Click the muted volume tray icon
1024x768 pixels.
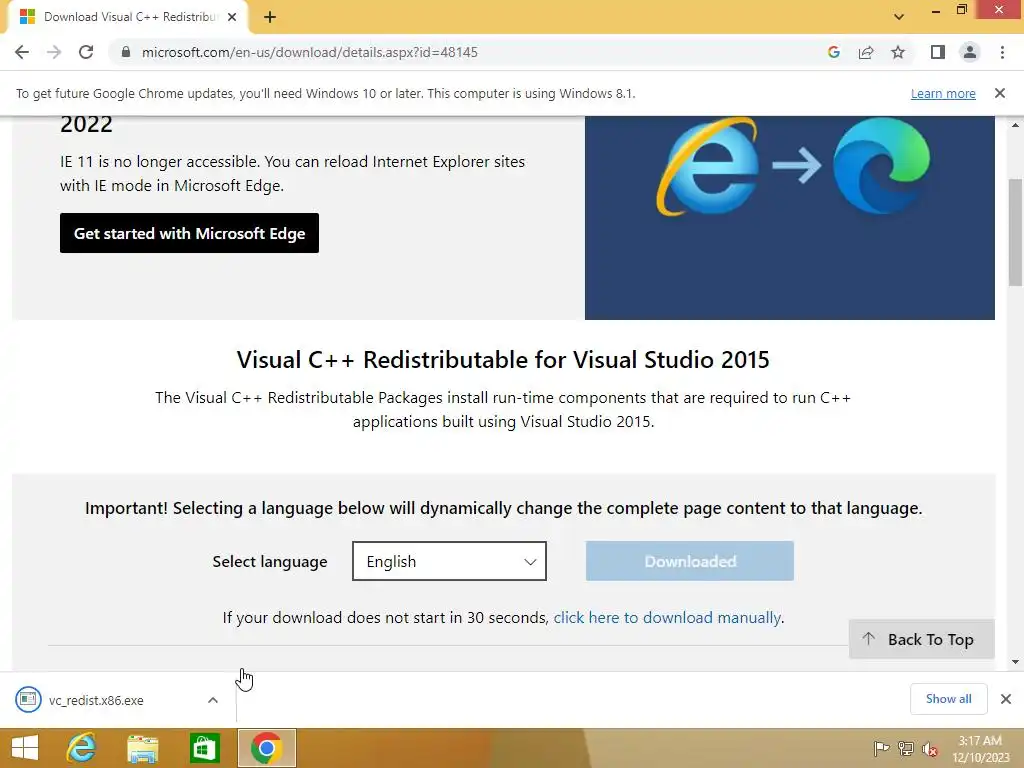[x=930, y=749]
